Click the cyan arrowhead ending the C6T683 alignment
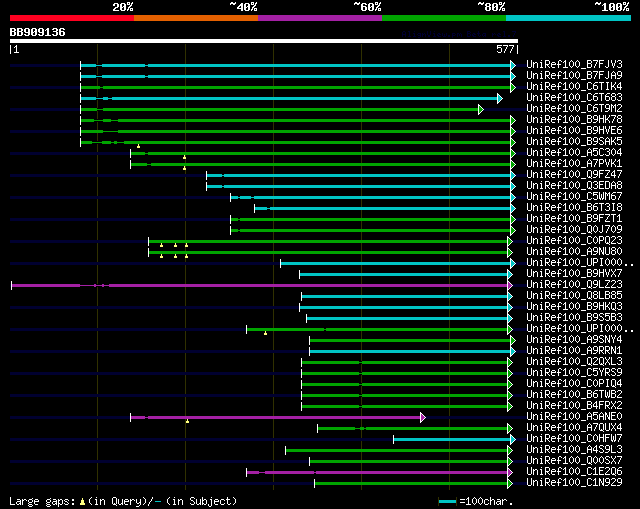This screenshot has width=640, height=509. (500, 98)
